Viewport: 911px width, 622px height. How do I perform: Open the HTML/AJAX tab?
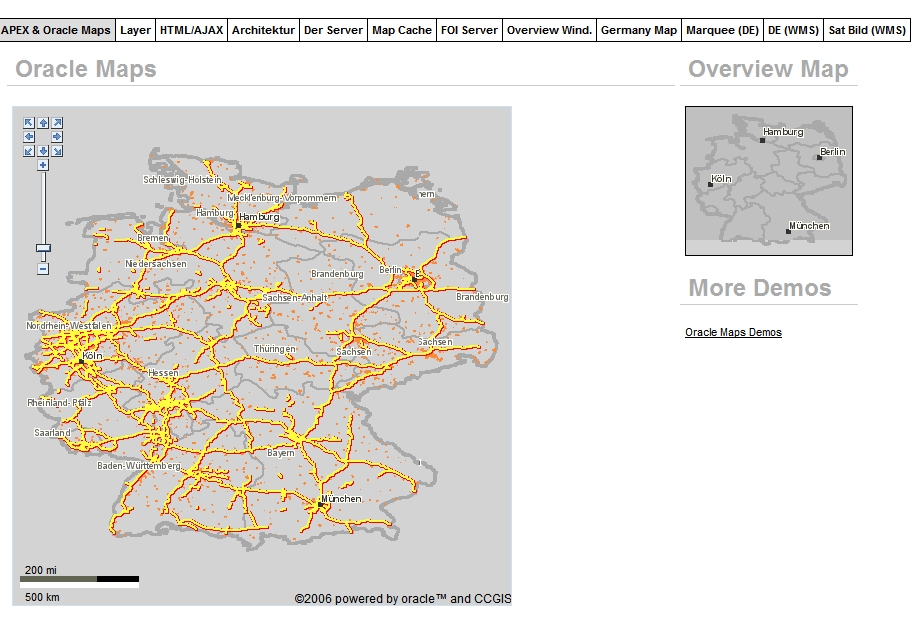pos(191,30)
